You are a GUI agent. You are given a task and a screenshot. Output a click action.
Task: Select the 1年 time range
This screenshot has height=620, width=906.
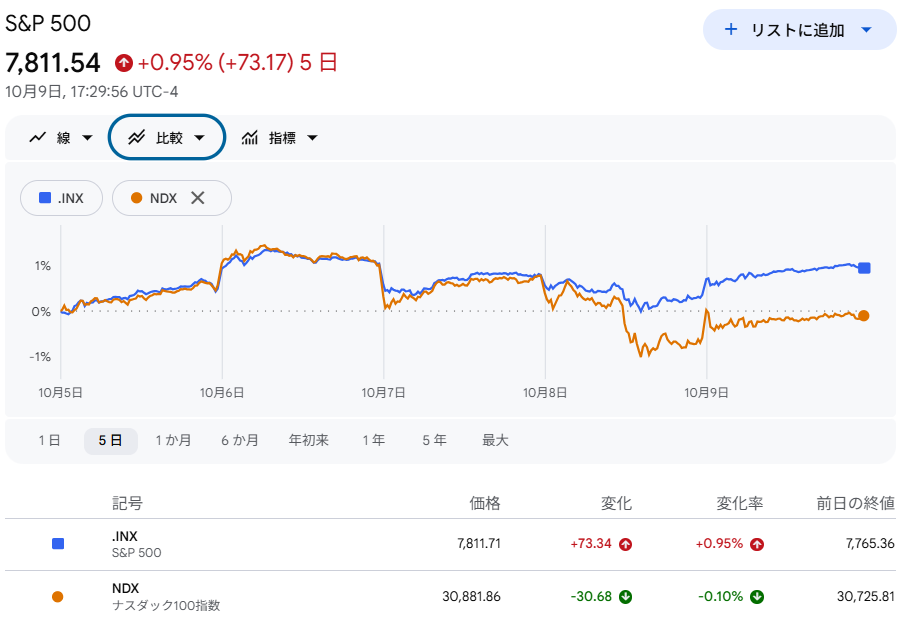(374, 440)
